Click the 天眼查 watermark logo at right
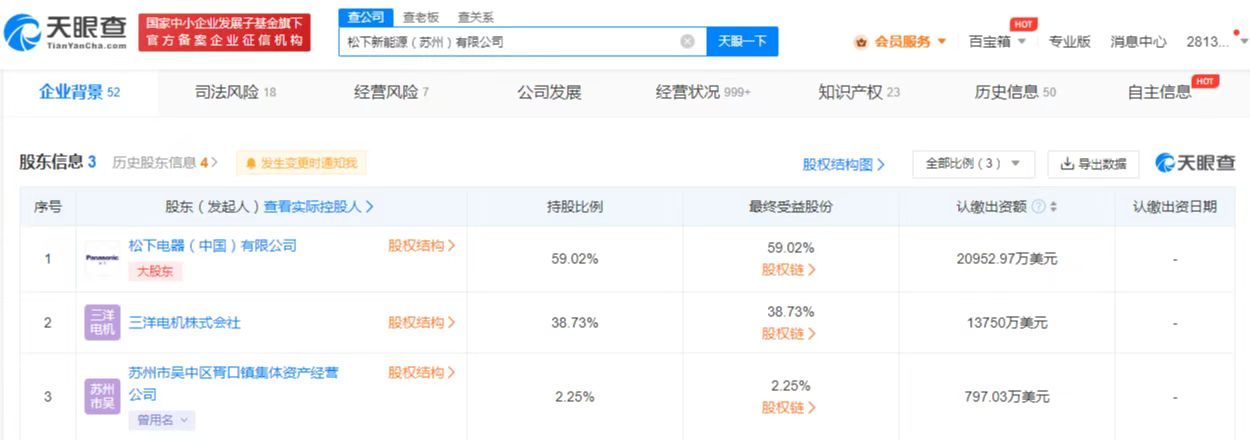The width and height of the screenshot is (1250, 440). (1195, 163)
